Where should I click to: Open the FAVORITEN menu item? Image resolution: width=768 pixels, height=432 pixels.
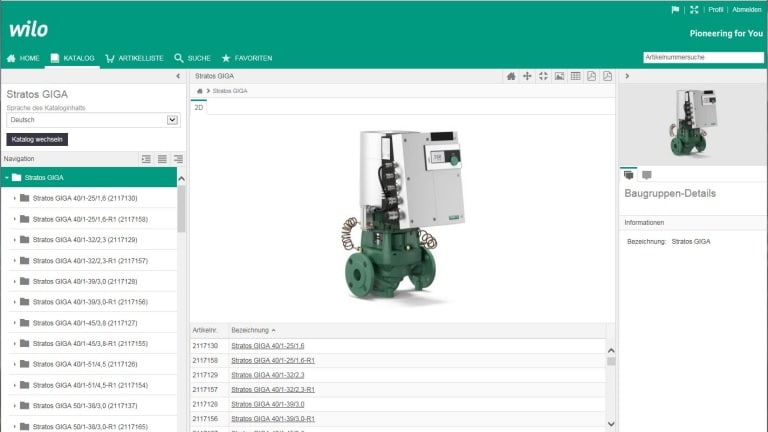coord(247,58)
